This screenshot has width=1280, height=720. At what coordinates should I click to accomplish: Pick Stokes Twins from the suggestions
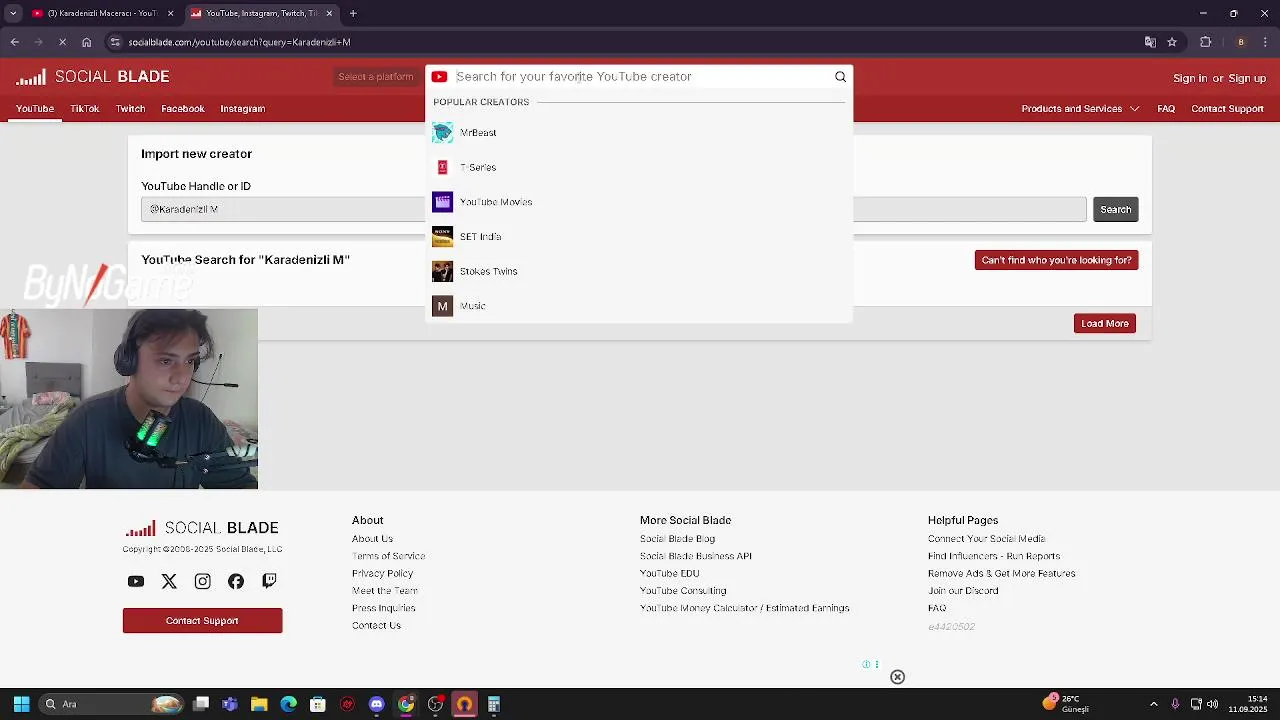pos(639,271)
